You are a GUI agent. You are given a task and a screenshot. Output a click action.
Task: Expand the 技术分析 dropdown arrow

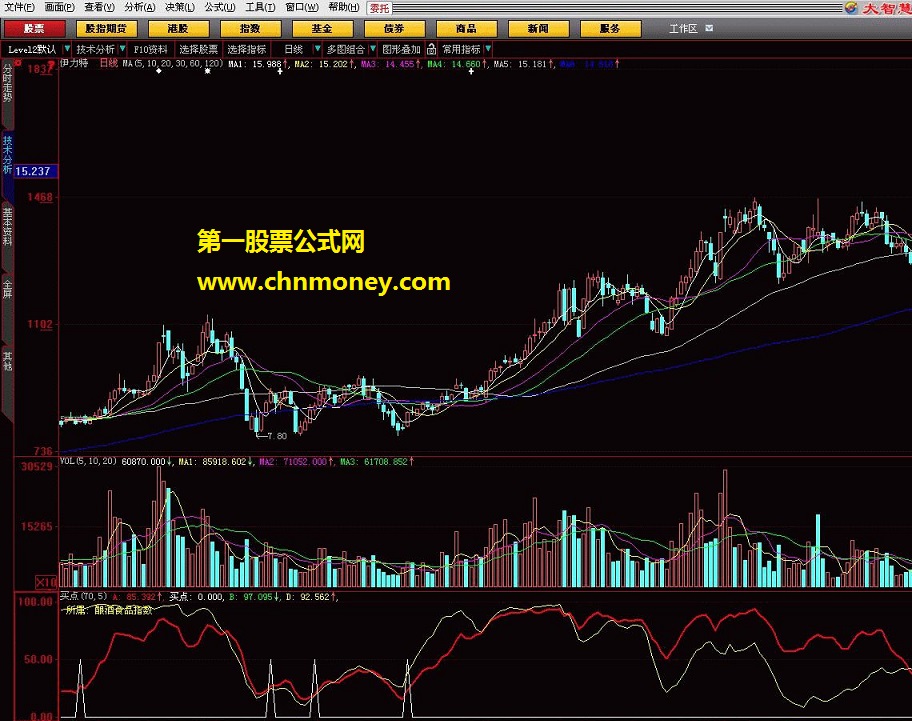click(122, 49)
